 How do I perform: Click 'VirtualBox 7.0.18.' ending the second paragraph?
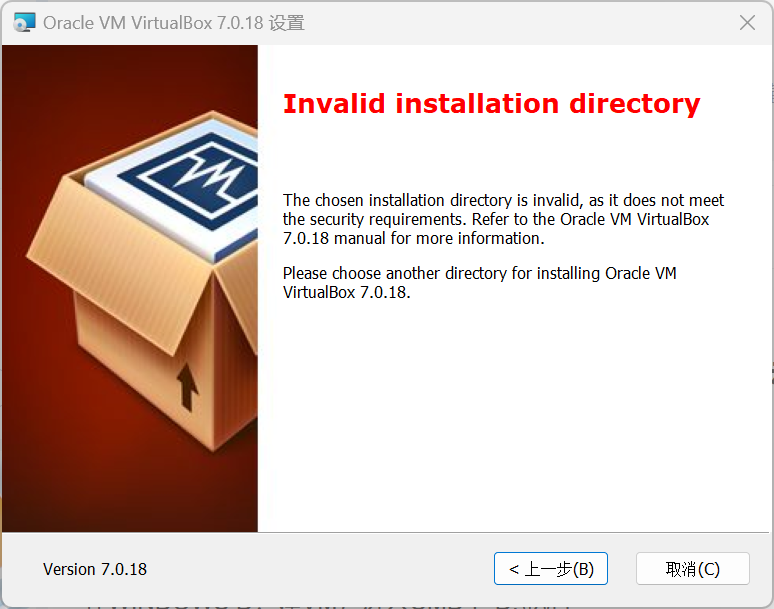click(347, 292)
